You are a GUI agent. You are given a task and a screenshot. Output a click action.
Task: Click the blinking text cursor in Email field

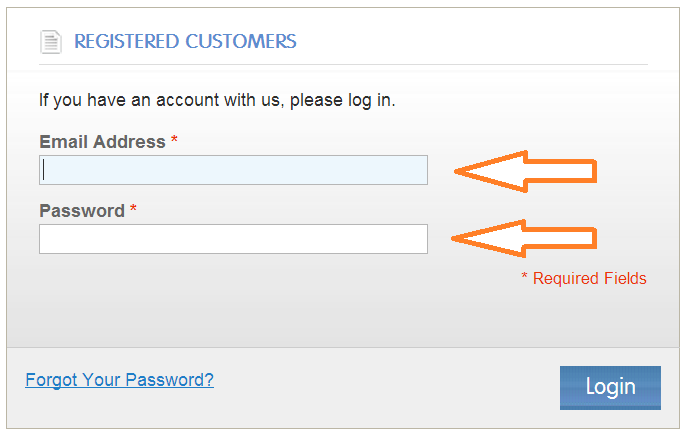(x=44, y=170)
